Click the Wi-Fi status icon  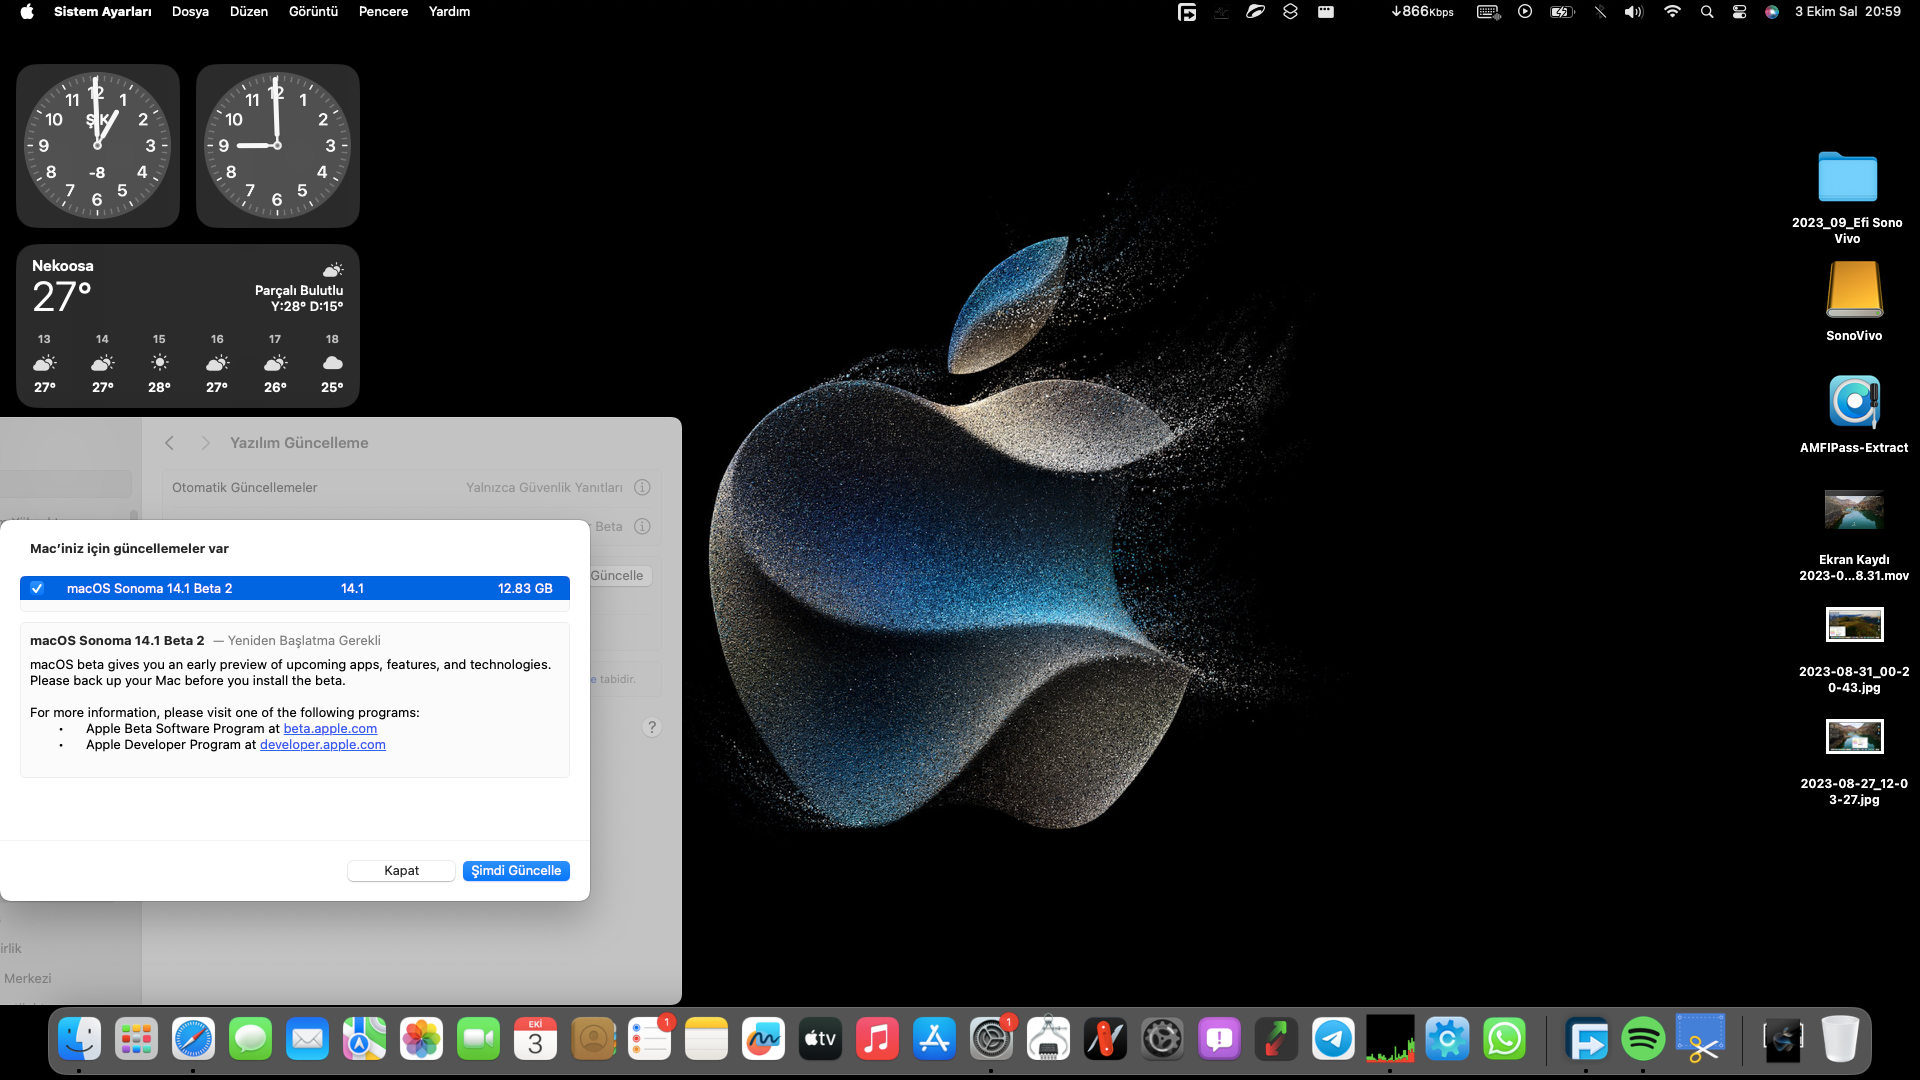tap(1672, 12)
